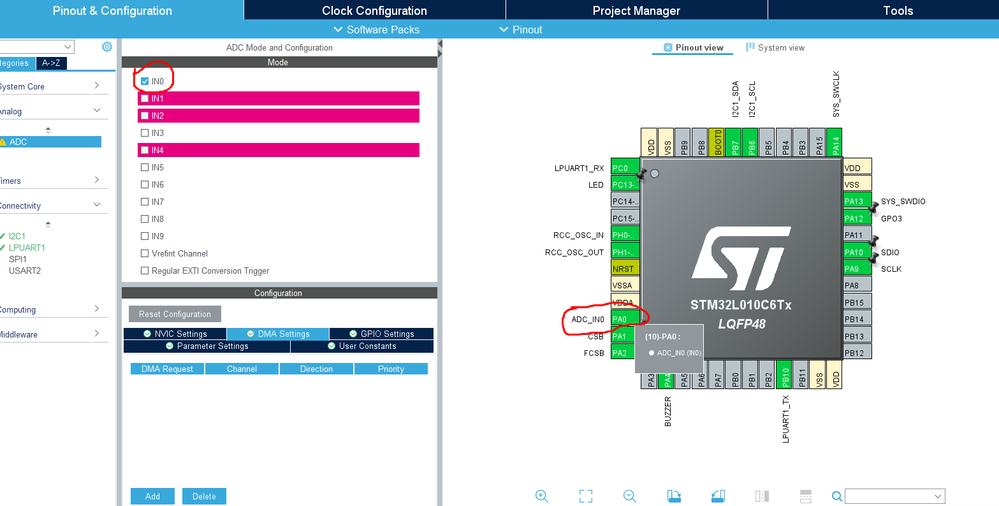
Task: Open the Tools tab
Action: point(898,10)
